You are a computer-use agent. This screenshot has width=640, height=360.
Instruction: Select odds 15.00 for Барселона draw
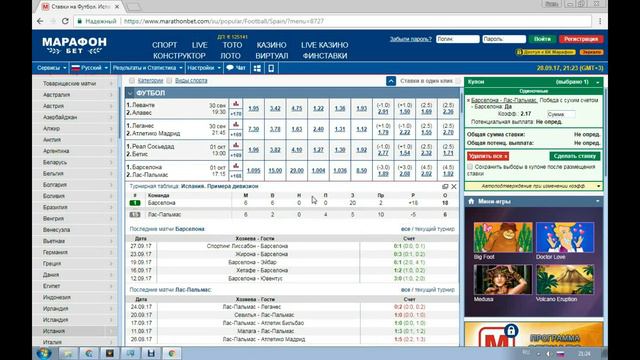click(x=275, y=171)
